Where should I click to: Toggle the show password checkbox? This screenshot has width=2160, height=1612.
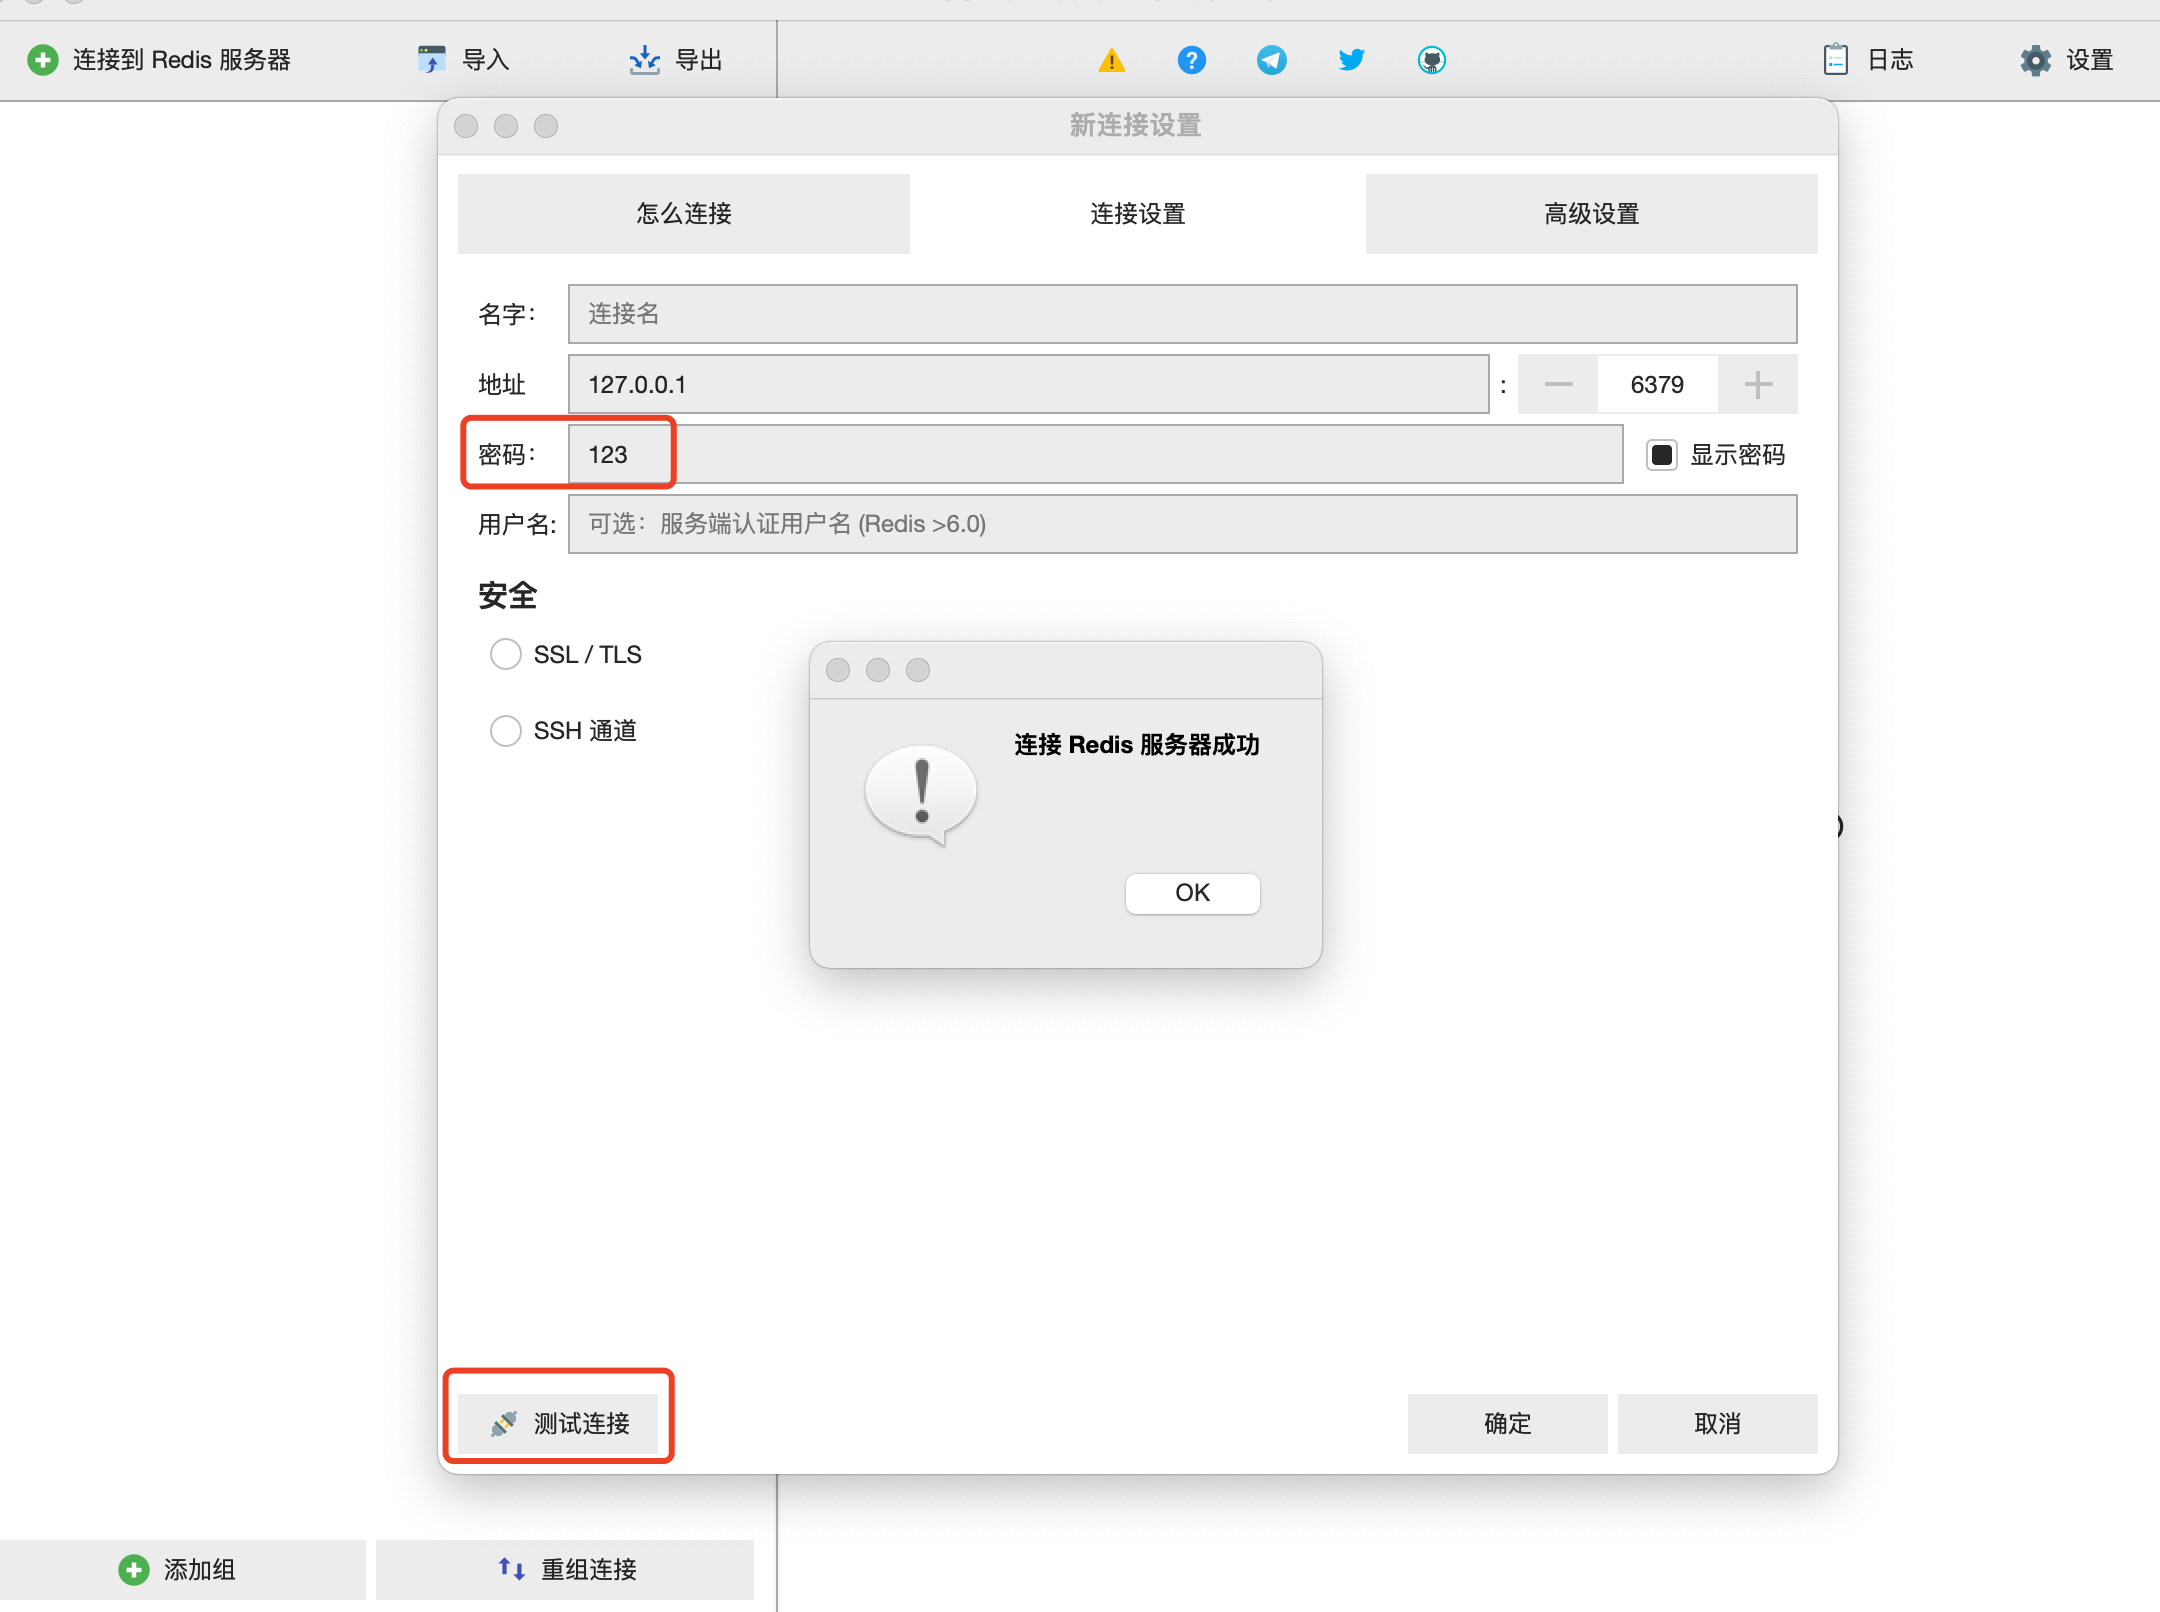1661,455
